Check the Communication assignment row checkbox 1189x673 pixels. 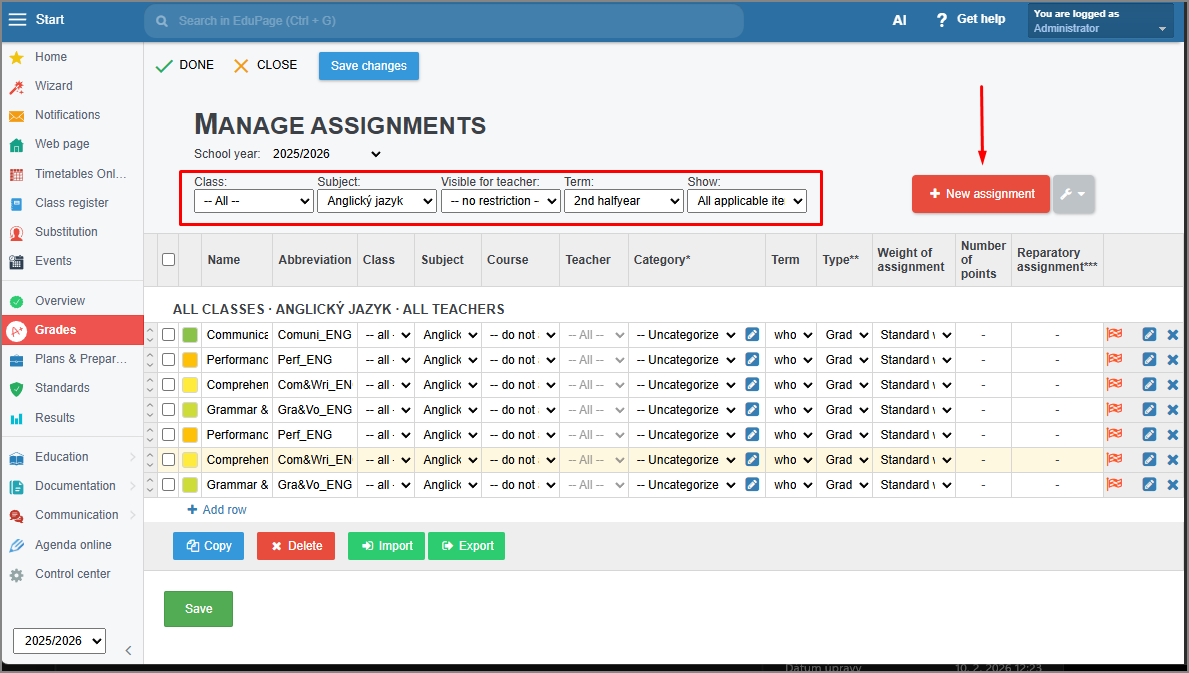[168, 335]
